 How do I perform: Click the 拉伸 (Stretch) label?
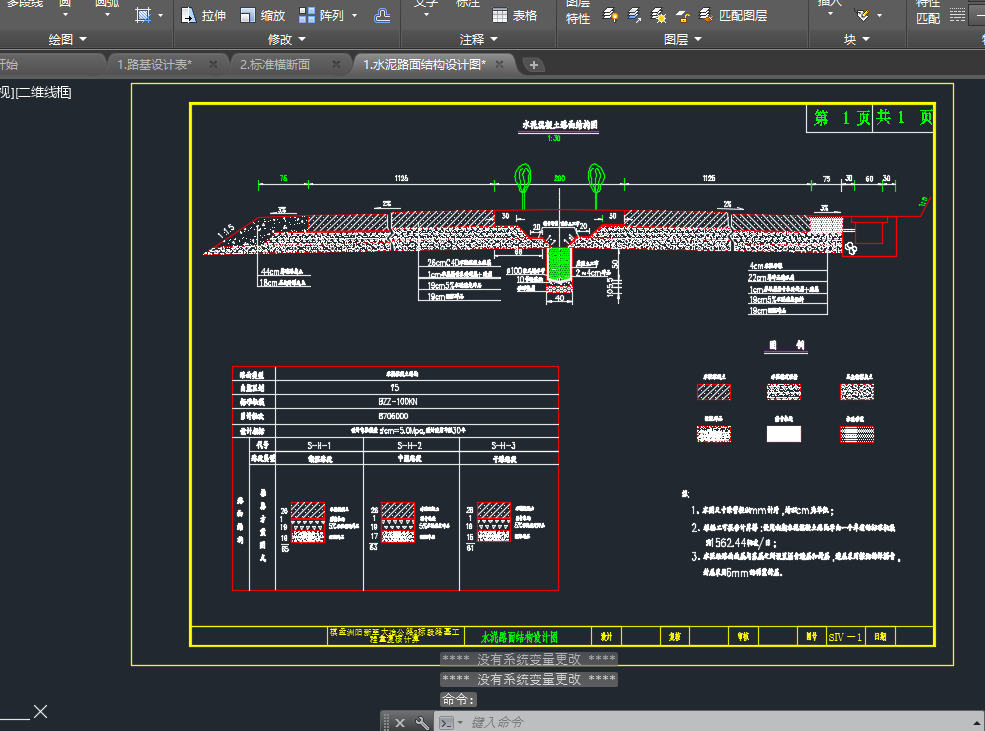pyautogui.click(x=214, y=16)
